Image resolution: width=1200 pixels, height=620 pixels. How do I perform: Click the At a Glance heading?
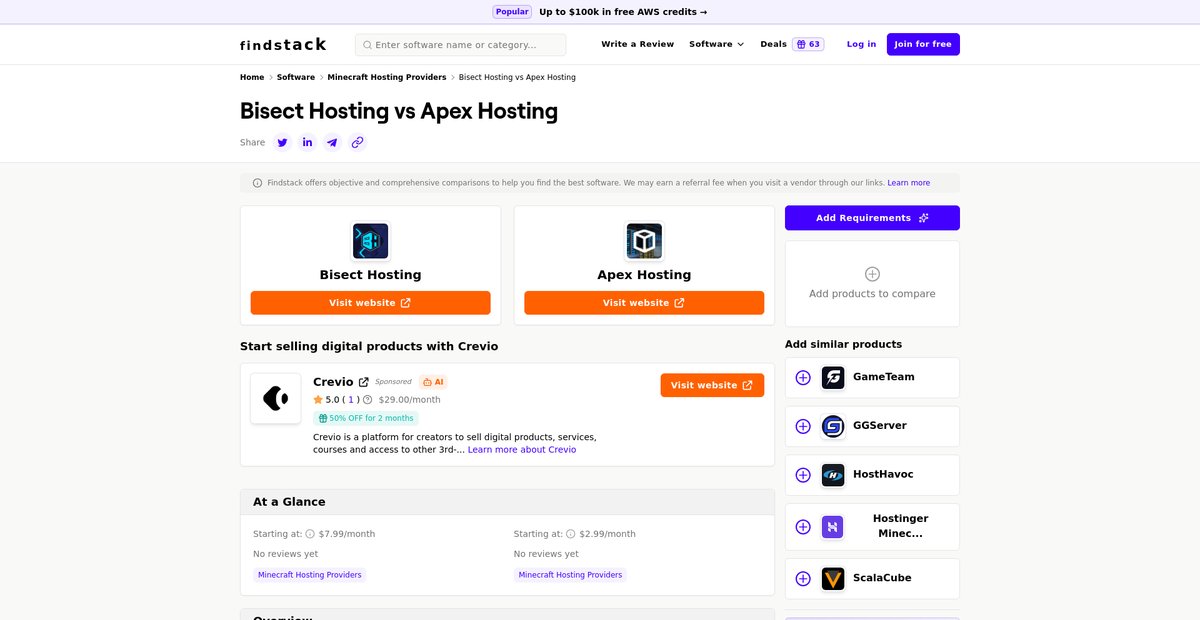[x=289, y=502]
